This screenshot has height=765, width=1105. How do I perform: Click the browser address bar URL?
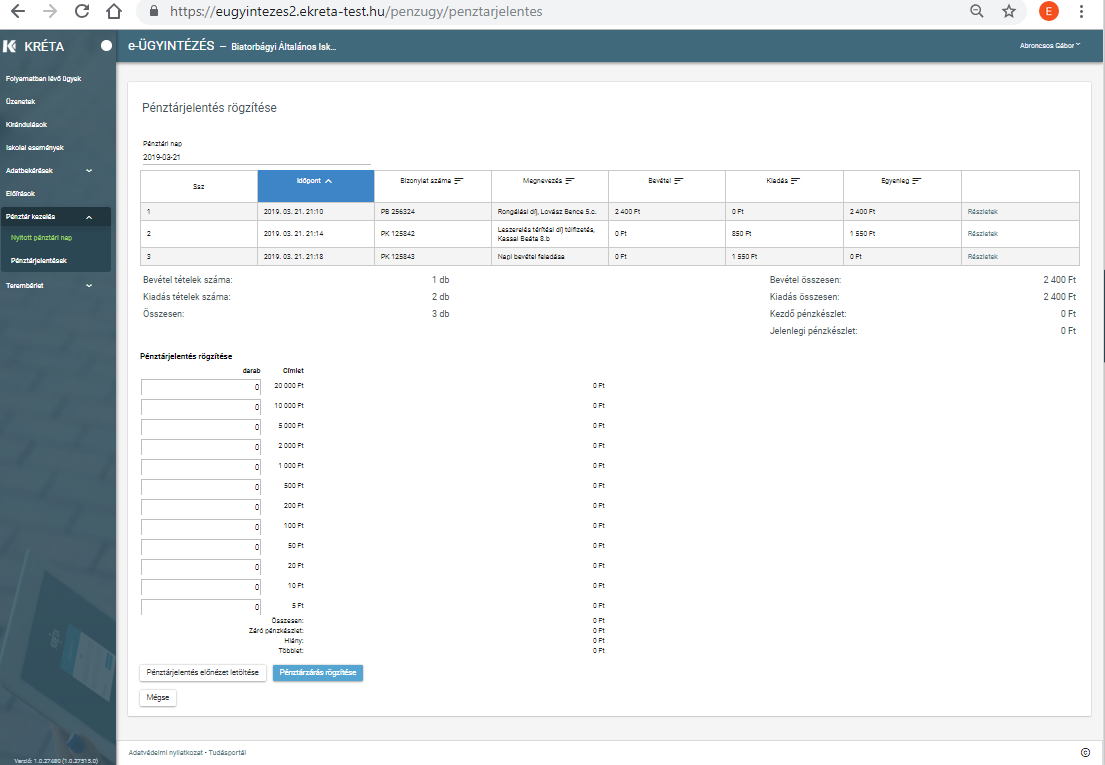tap(356, 11)
